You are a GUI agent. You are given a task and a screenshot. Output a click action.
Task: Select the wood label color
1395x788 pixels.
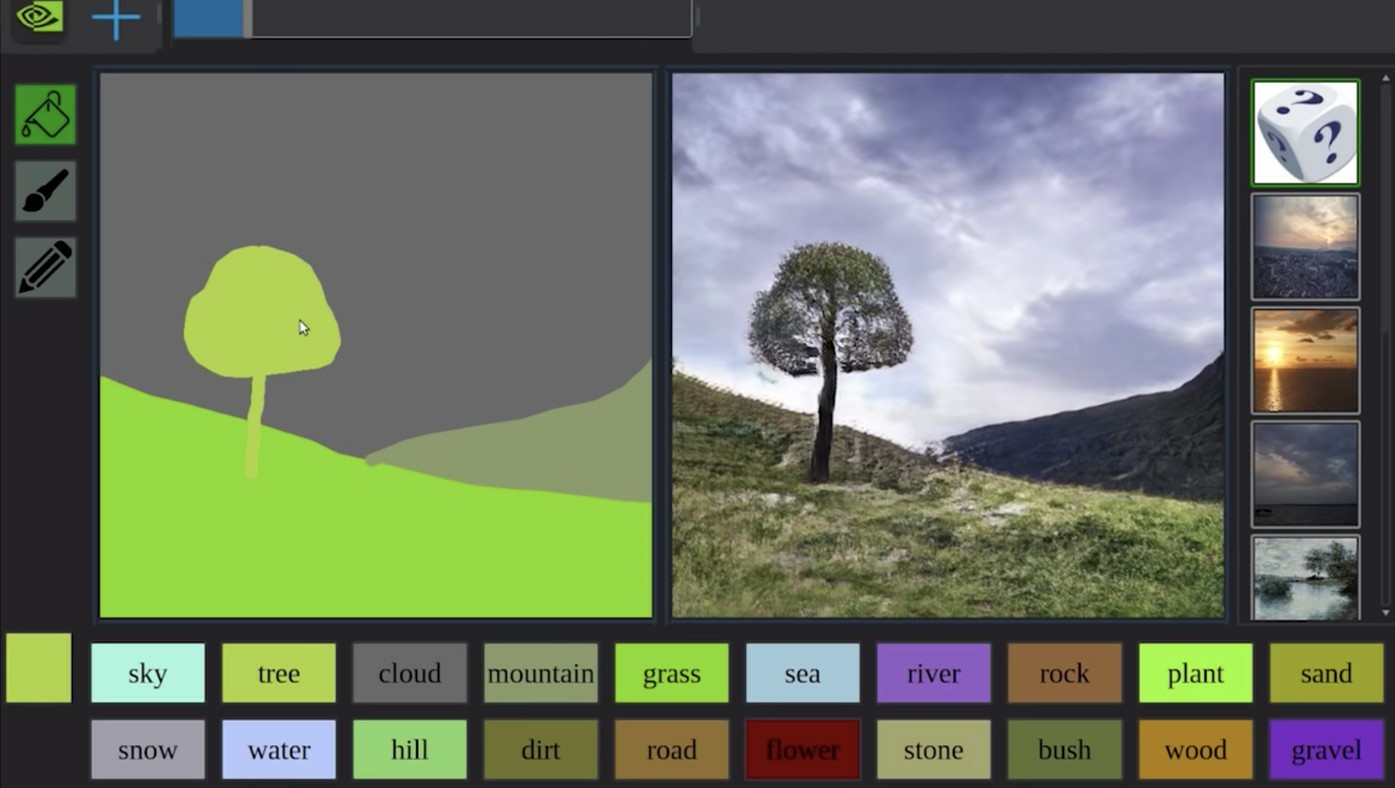(x=1196, y=750)
